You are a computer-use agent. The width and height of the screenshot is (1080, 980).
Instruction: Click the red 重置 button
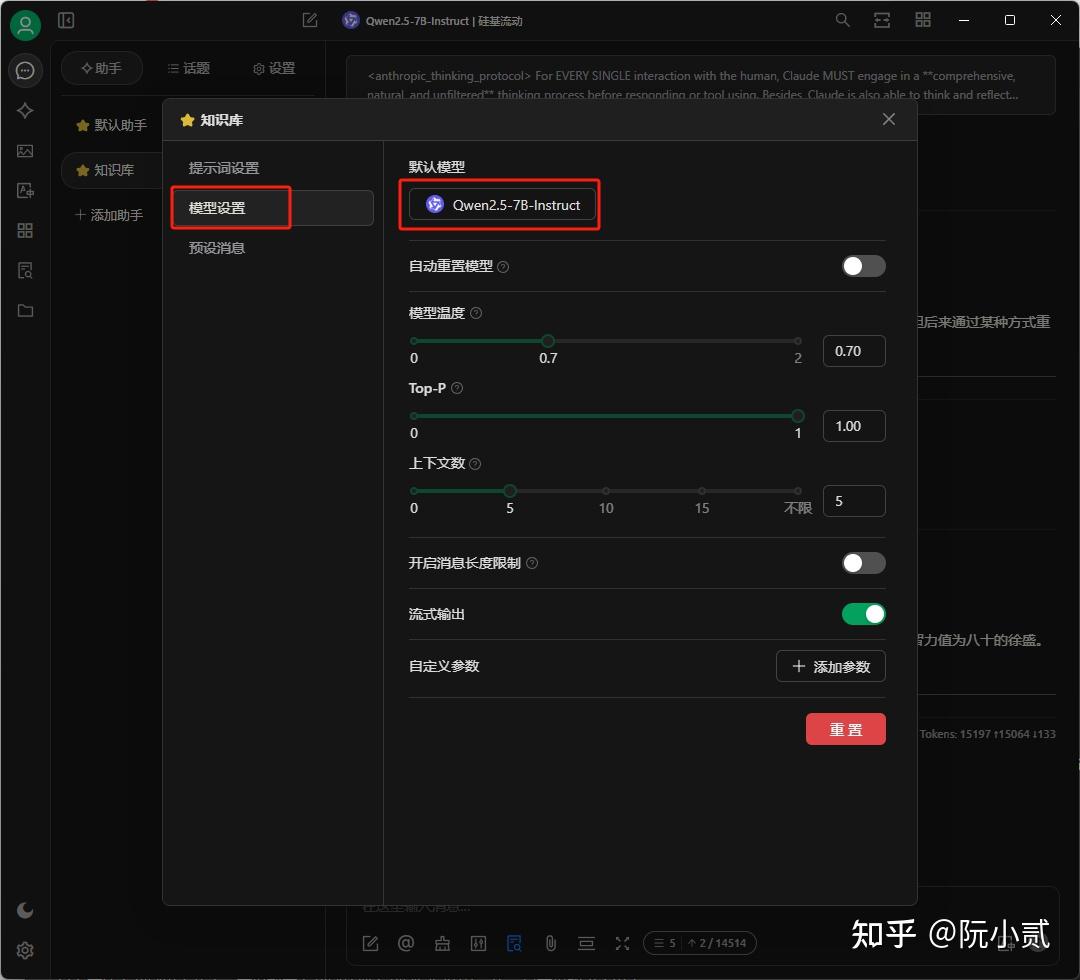point(846,729)
